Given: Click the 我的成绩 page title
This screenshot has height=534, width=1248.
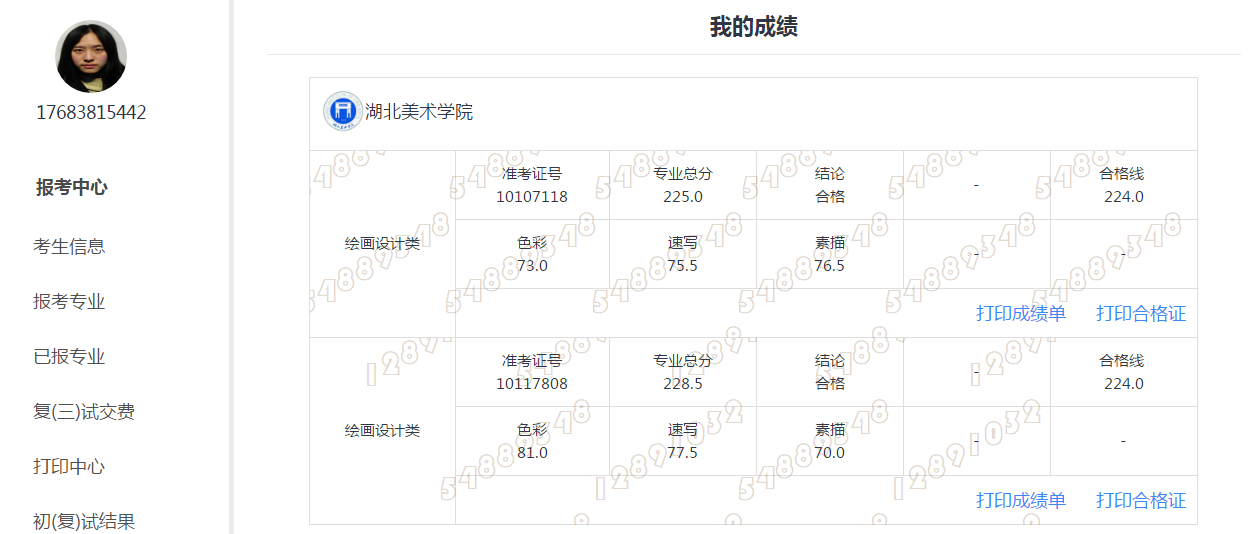Looking at the screenshot, I should (x=753, y=27).
